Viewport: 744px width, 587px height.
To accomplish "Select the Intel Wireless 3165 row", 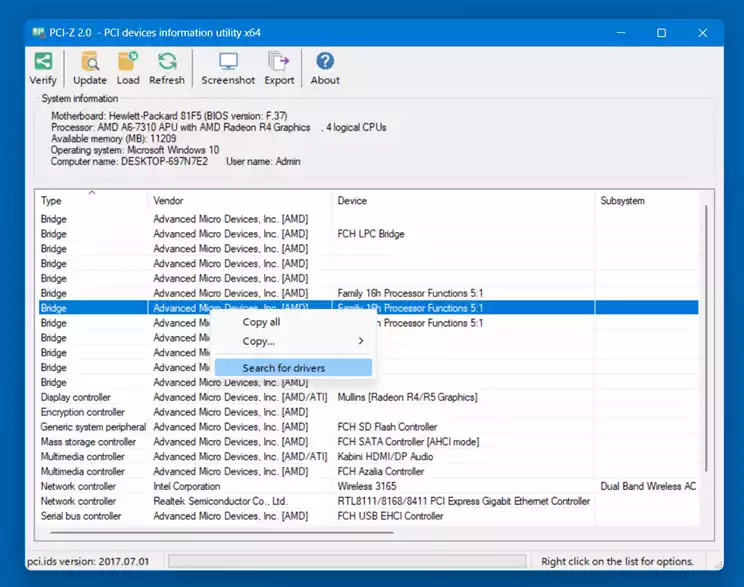I will click(x=368, y=486).
